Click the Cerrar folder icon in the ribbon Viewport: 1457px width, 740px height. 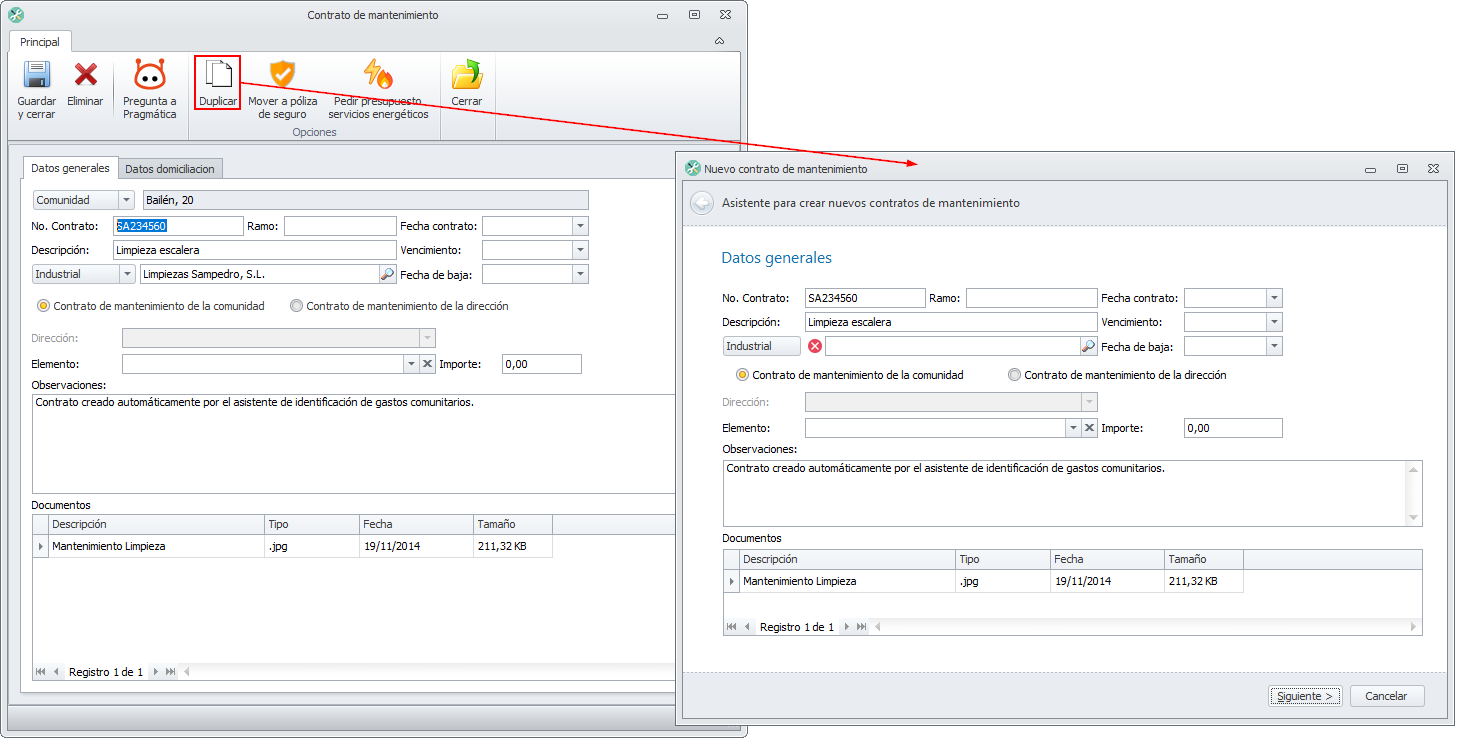466,75
